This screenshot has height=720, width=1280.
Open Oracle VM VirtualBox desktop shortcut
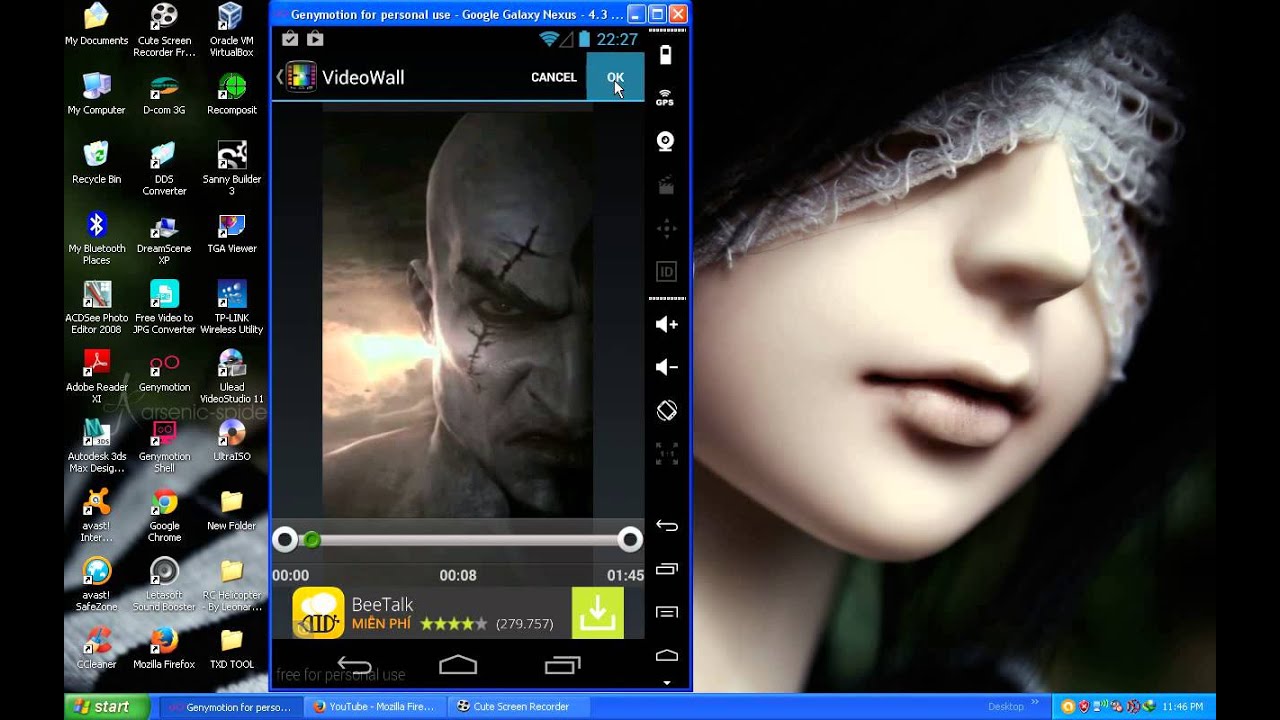231,29
